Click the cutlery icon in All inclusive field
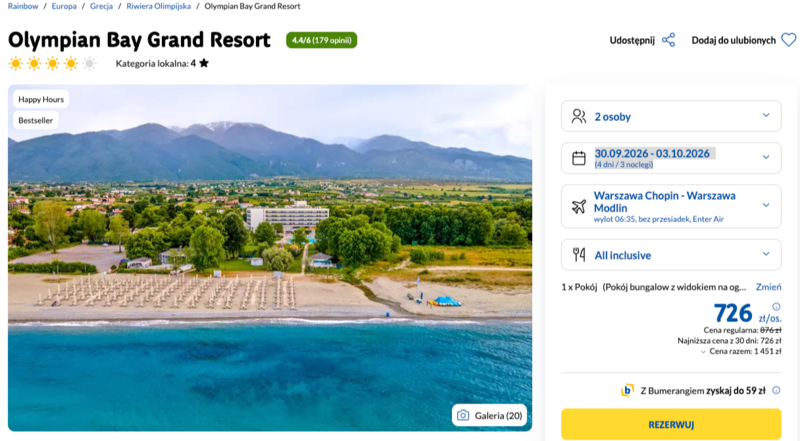 click(579, 254)
